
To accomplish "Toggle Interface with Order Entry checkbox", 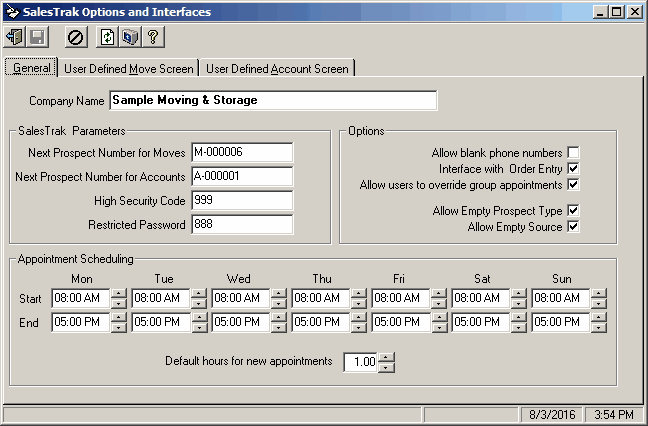I will [x=573, y=169].
